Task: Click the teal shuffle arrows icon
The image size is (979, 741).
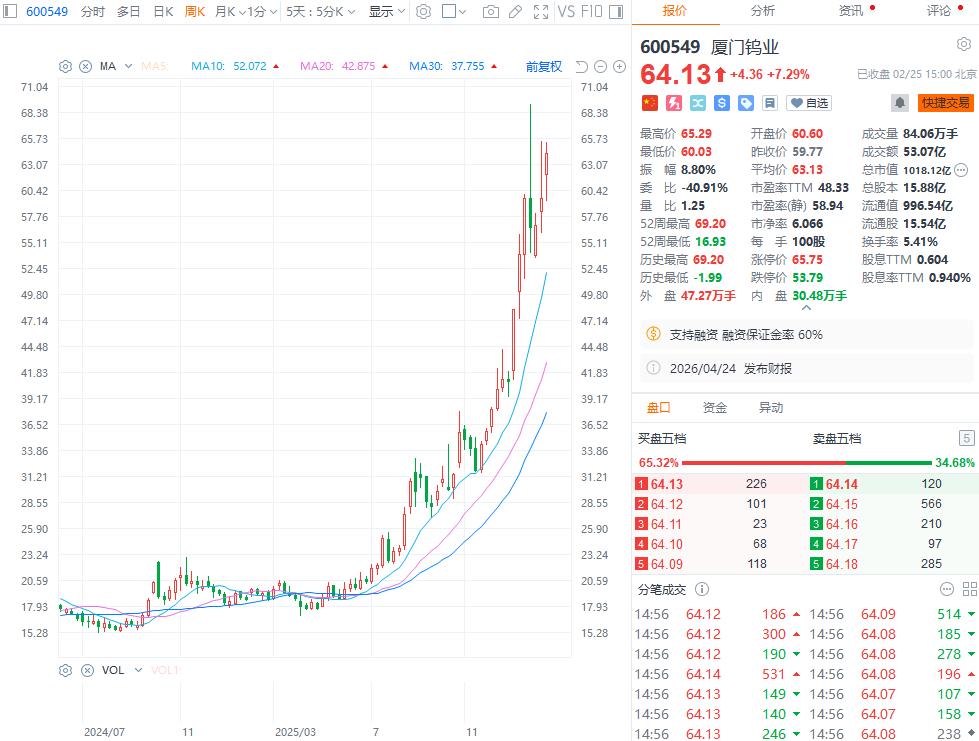Action: 697,103
